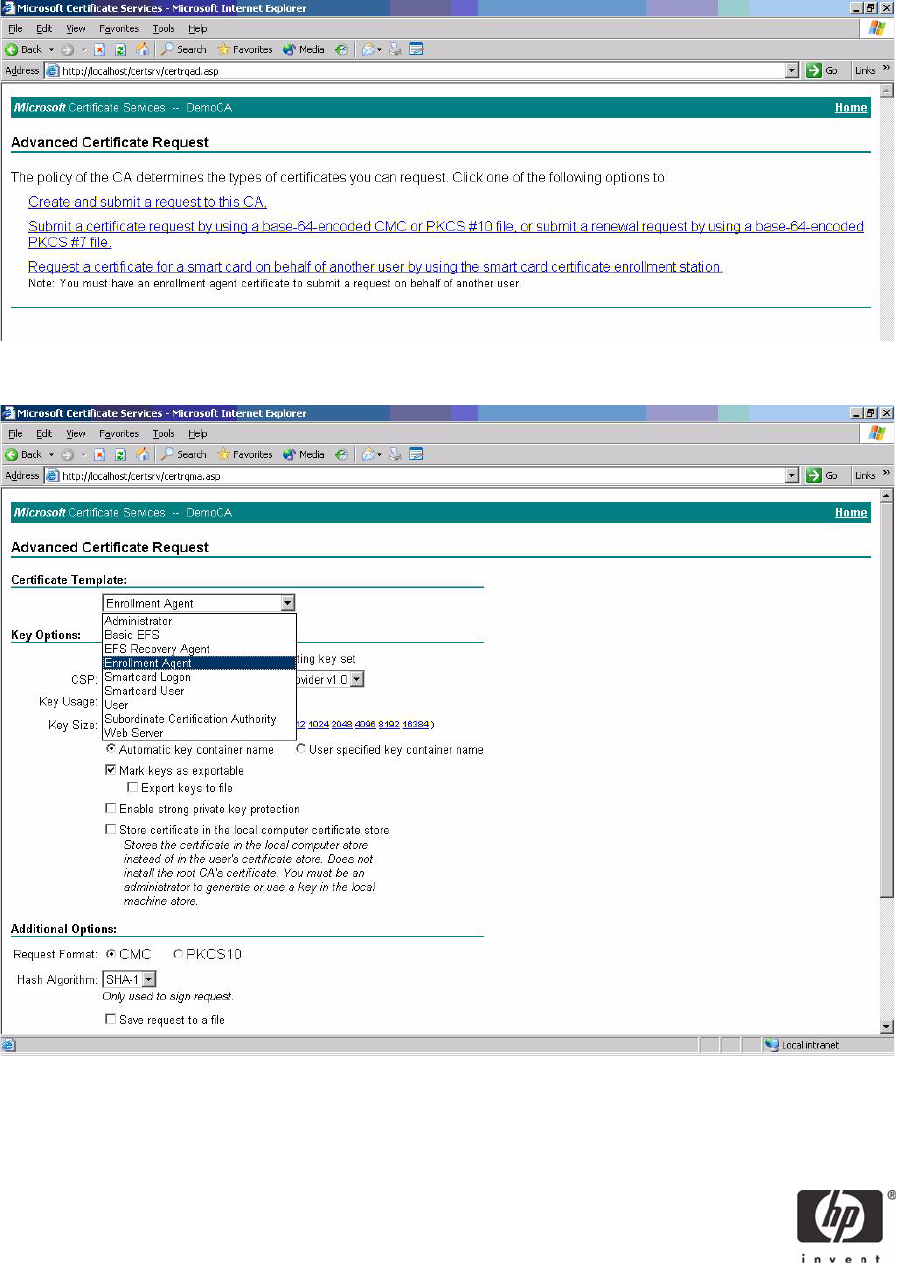This screenshot has height=1280, width=897.
Task: Click Media toolbar button in certrqad.asp window
Action: click(304, 49)
